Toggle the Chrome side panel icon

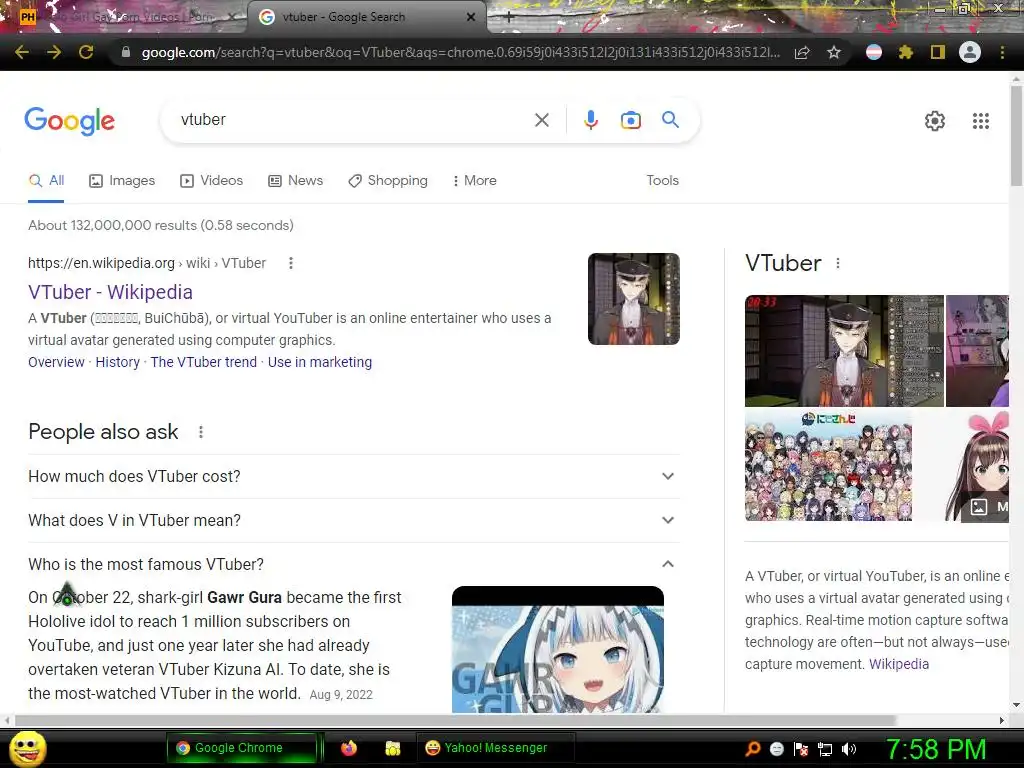(938, 52)
